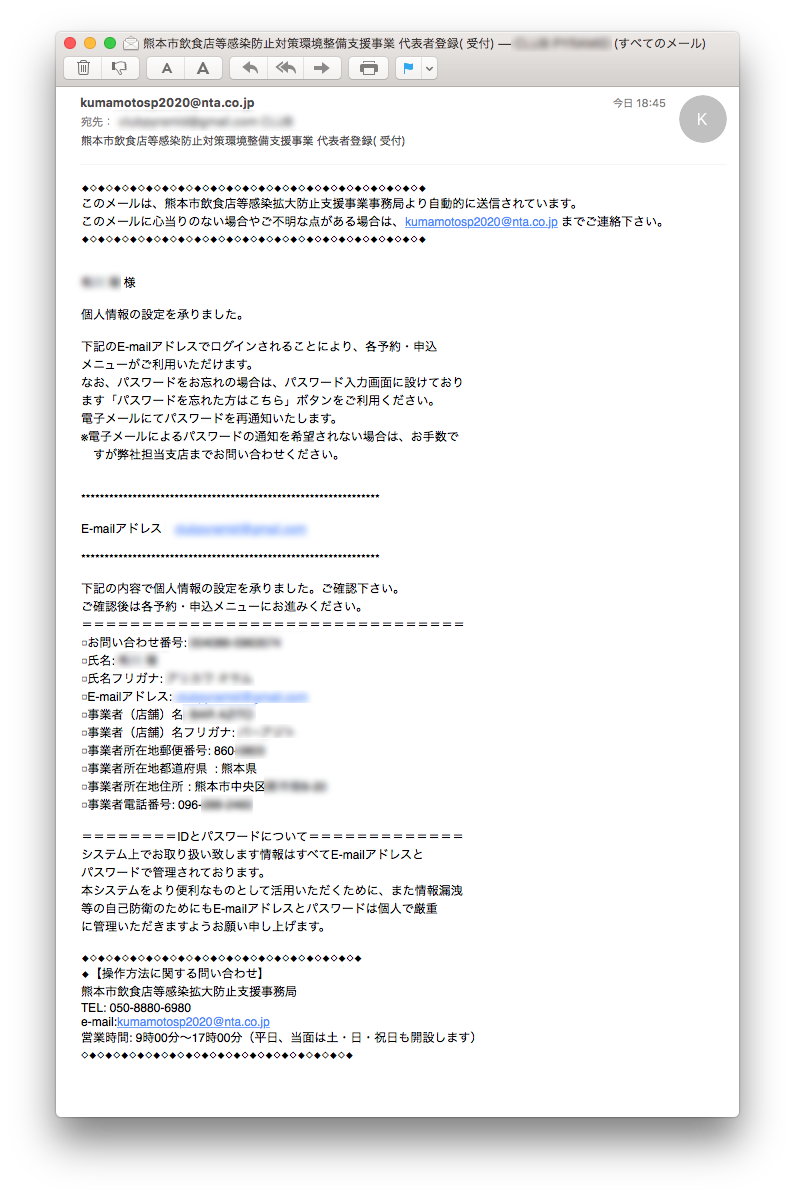Open flag color dropdown arrow
Image resolution: width=795 pixels, height=1197 pixels.
click(429, 68)
